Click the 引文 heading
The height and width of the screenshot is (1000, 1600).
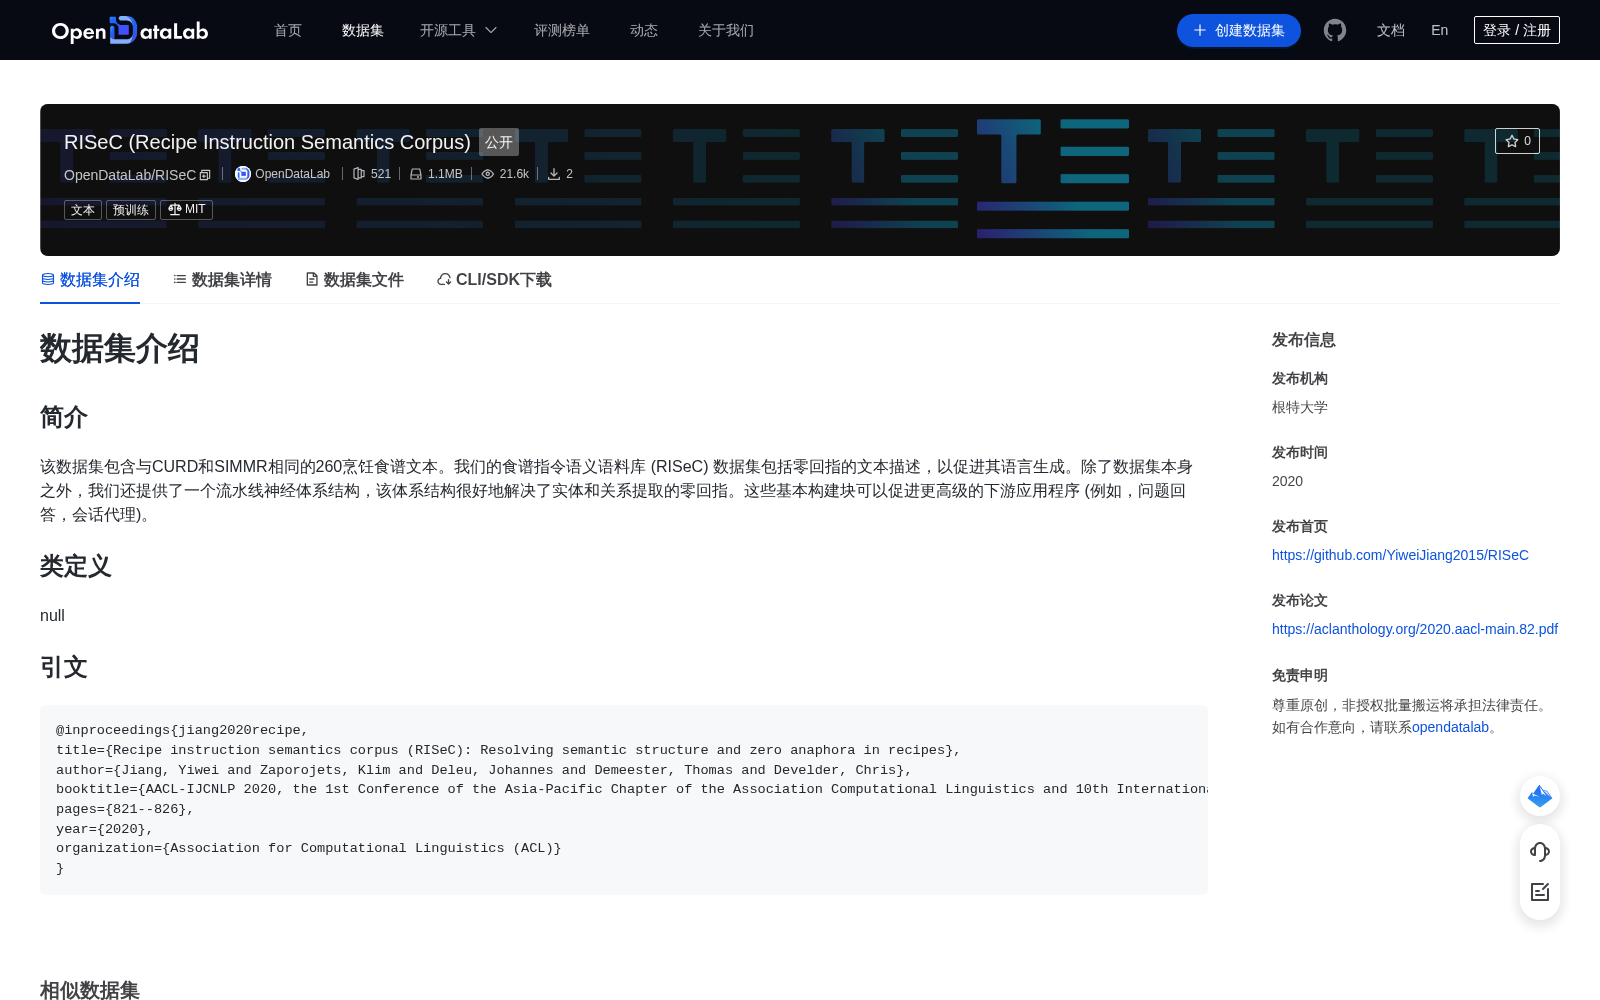click(64, 667)
